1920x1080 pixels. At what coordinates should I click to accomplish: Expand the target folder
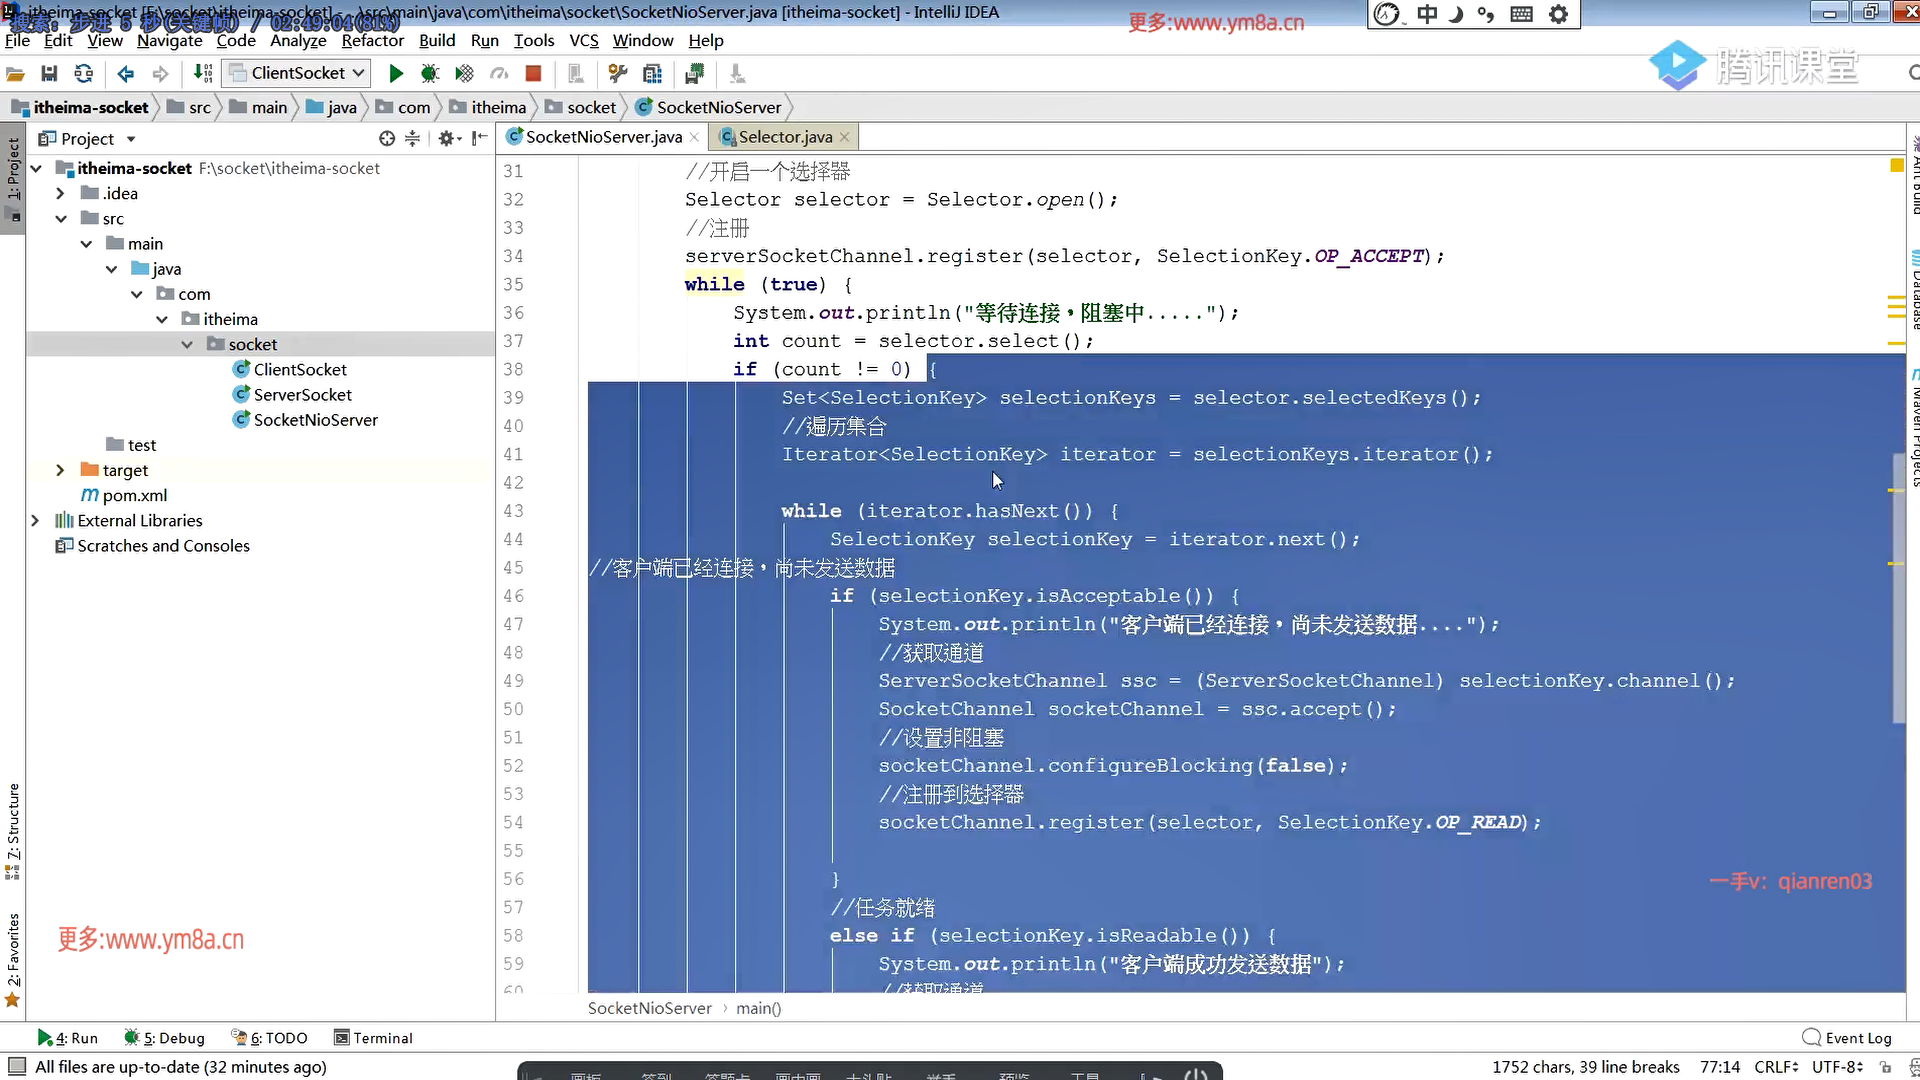(x=60, y=470)
